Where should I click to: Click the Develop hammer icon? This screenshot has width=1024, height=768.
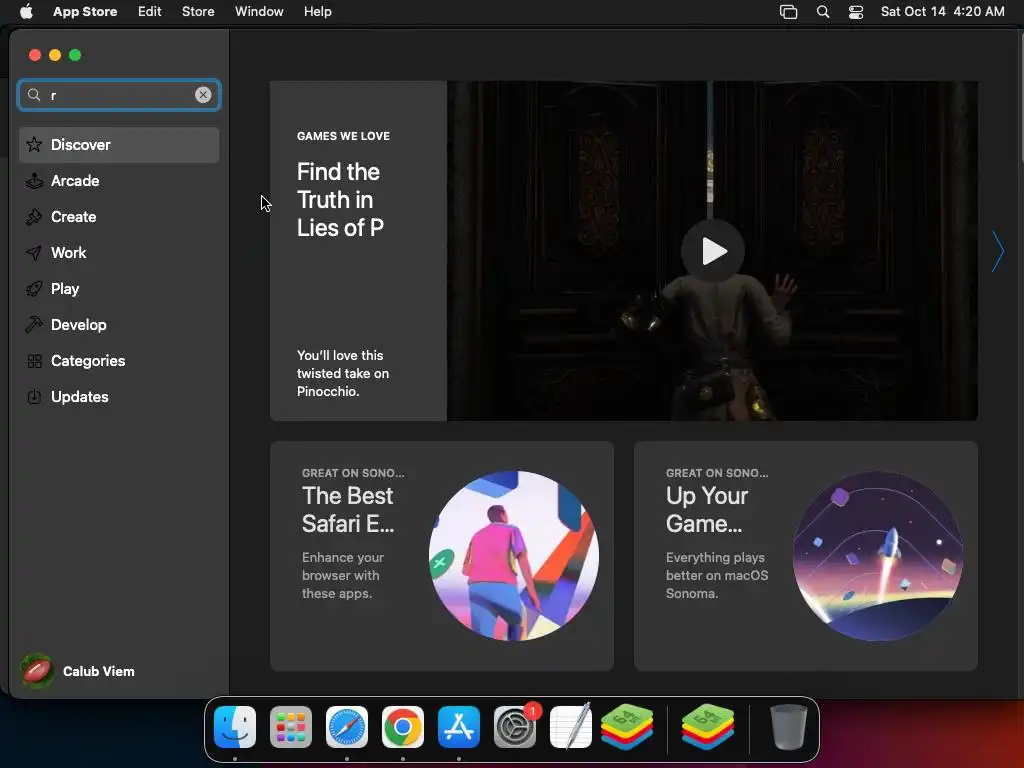[34, 325]
